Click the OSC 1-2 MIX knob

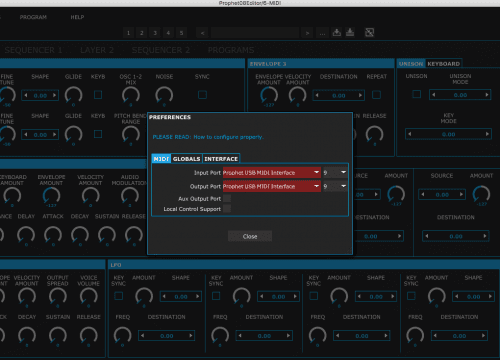coord(131,95)
